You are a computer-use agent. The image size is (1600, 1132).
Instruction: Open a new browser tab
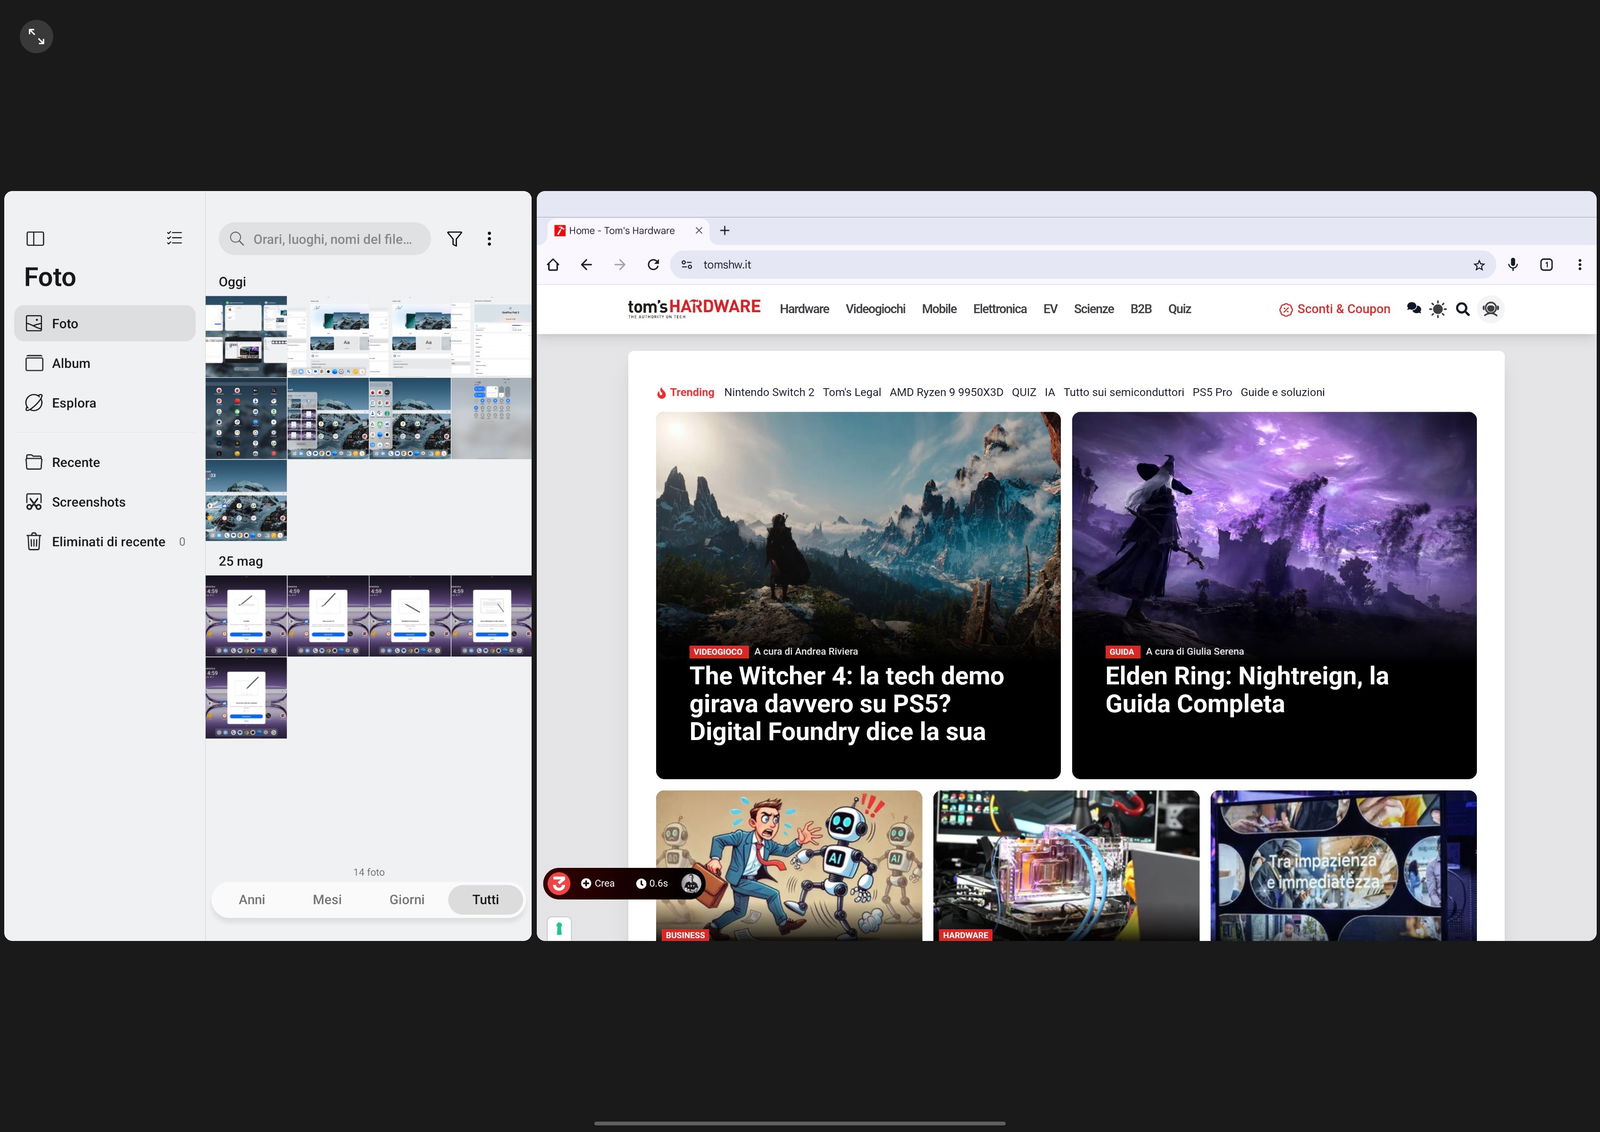(725, 231)
